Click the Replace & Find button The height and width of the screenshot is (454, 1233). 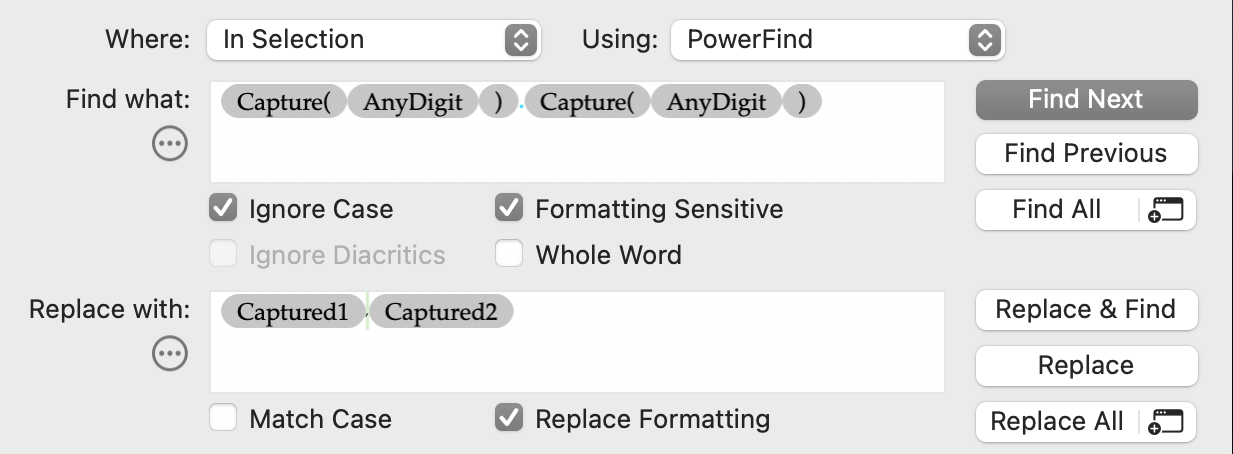1085,310
